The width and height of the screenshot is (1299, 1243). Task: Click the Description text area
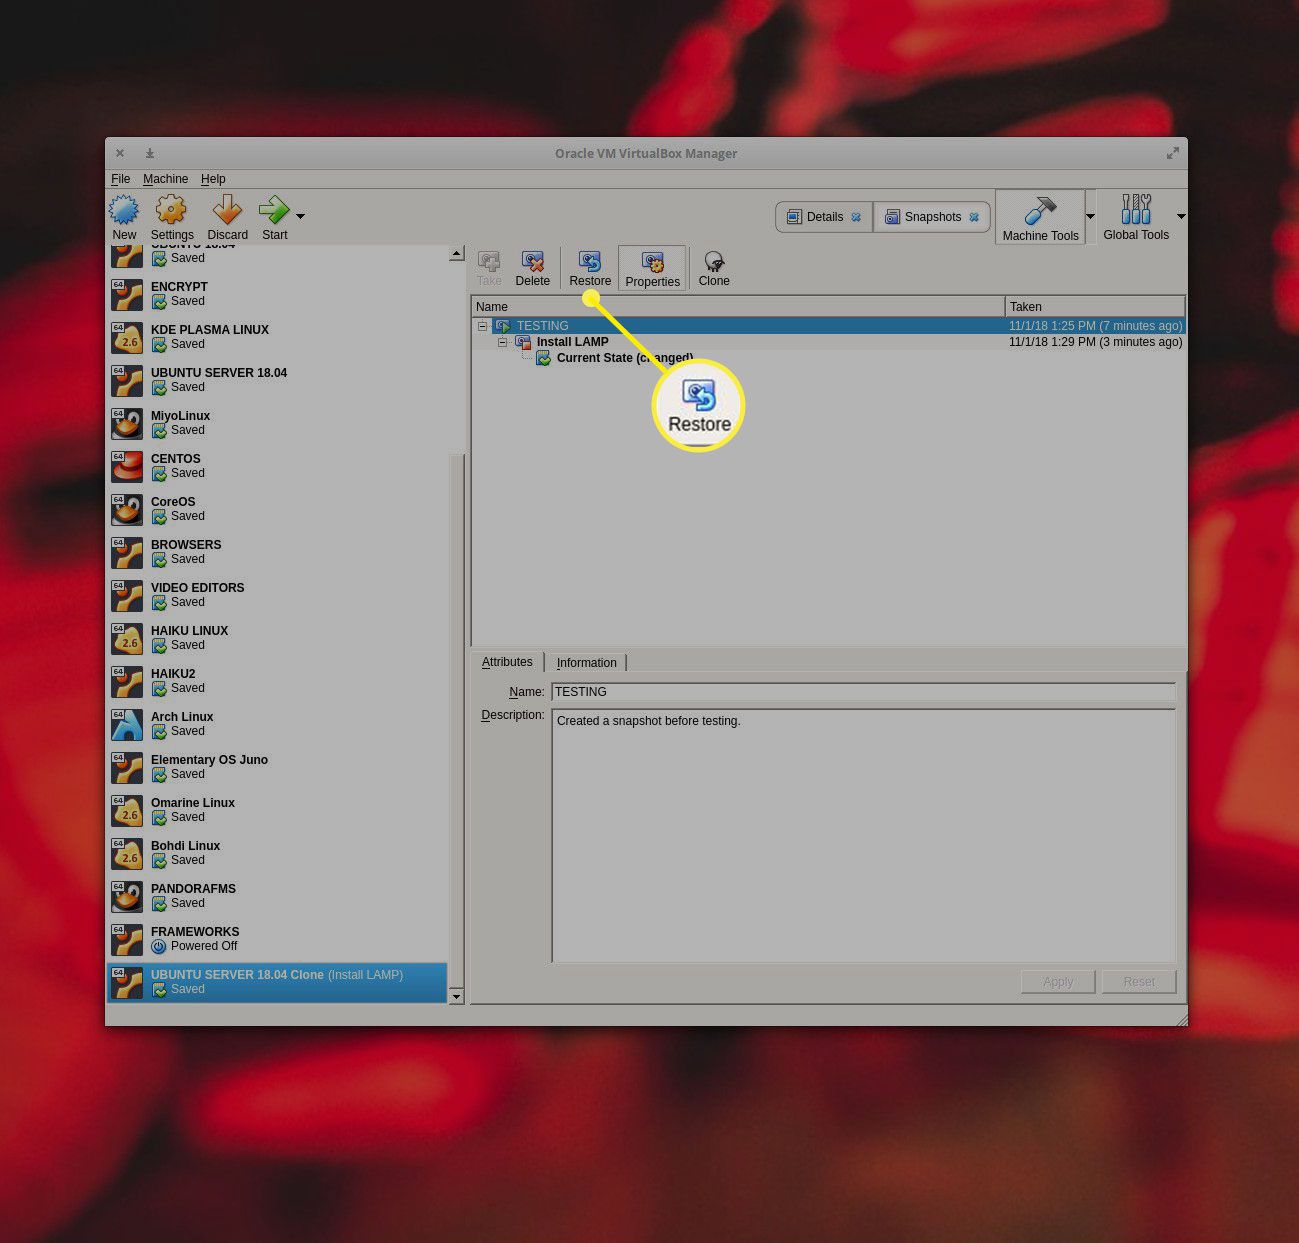(863, 836)
